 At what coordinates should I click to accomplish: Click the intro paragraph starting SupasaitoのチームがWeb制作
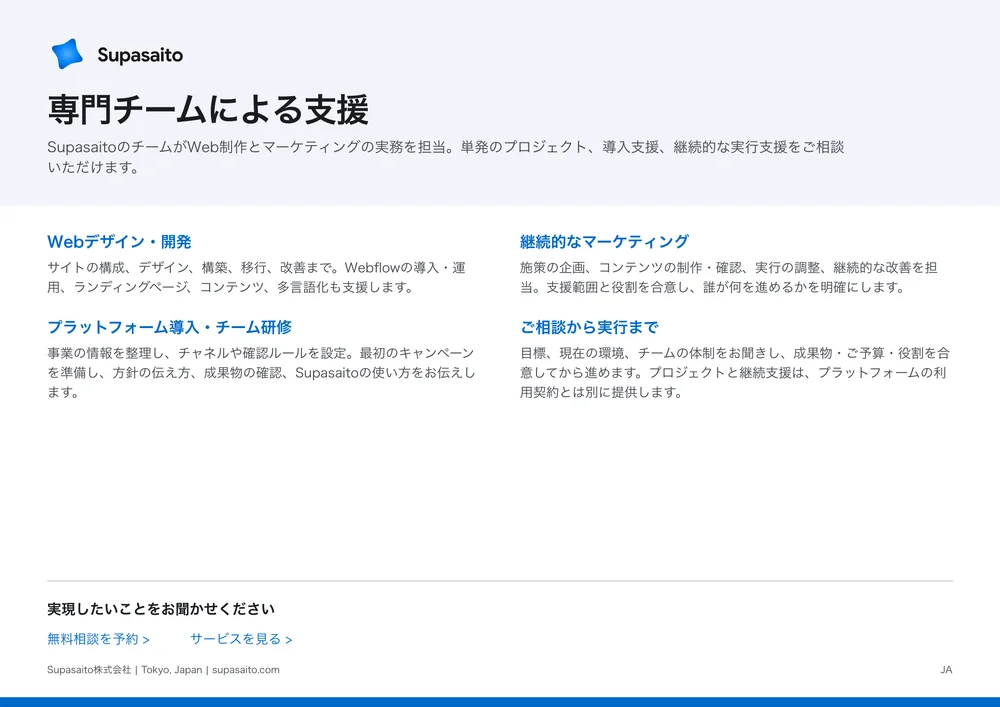tap(446, 157)
